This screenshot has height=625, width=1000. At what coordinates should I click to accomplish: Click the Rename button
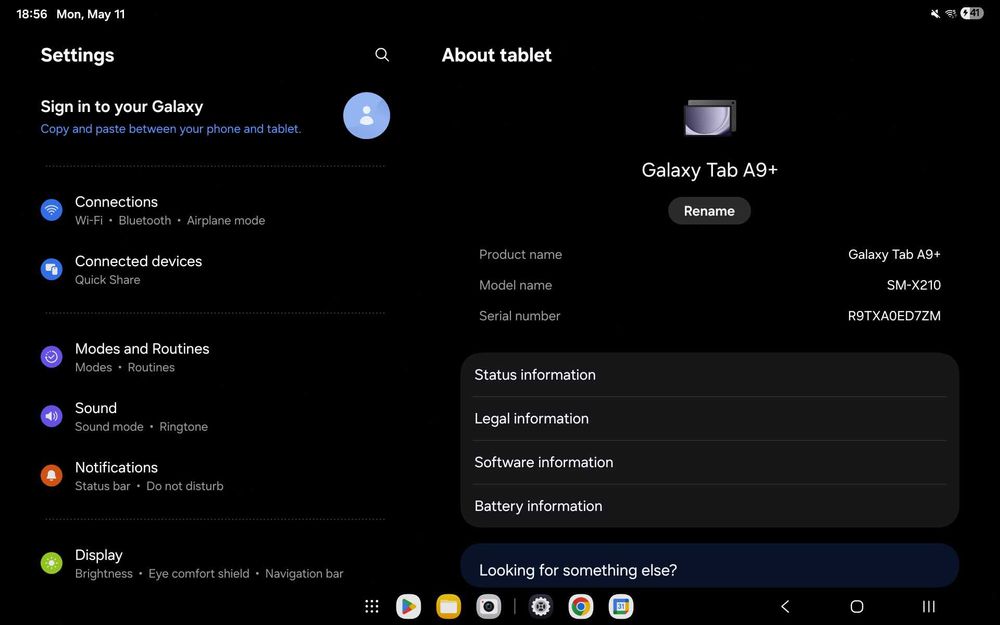click(x=709, y=211)
